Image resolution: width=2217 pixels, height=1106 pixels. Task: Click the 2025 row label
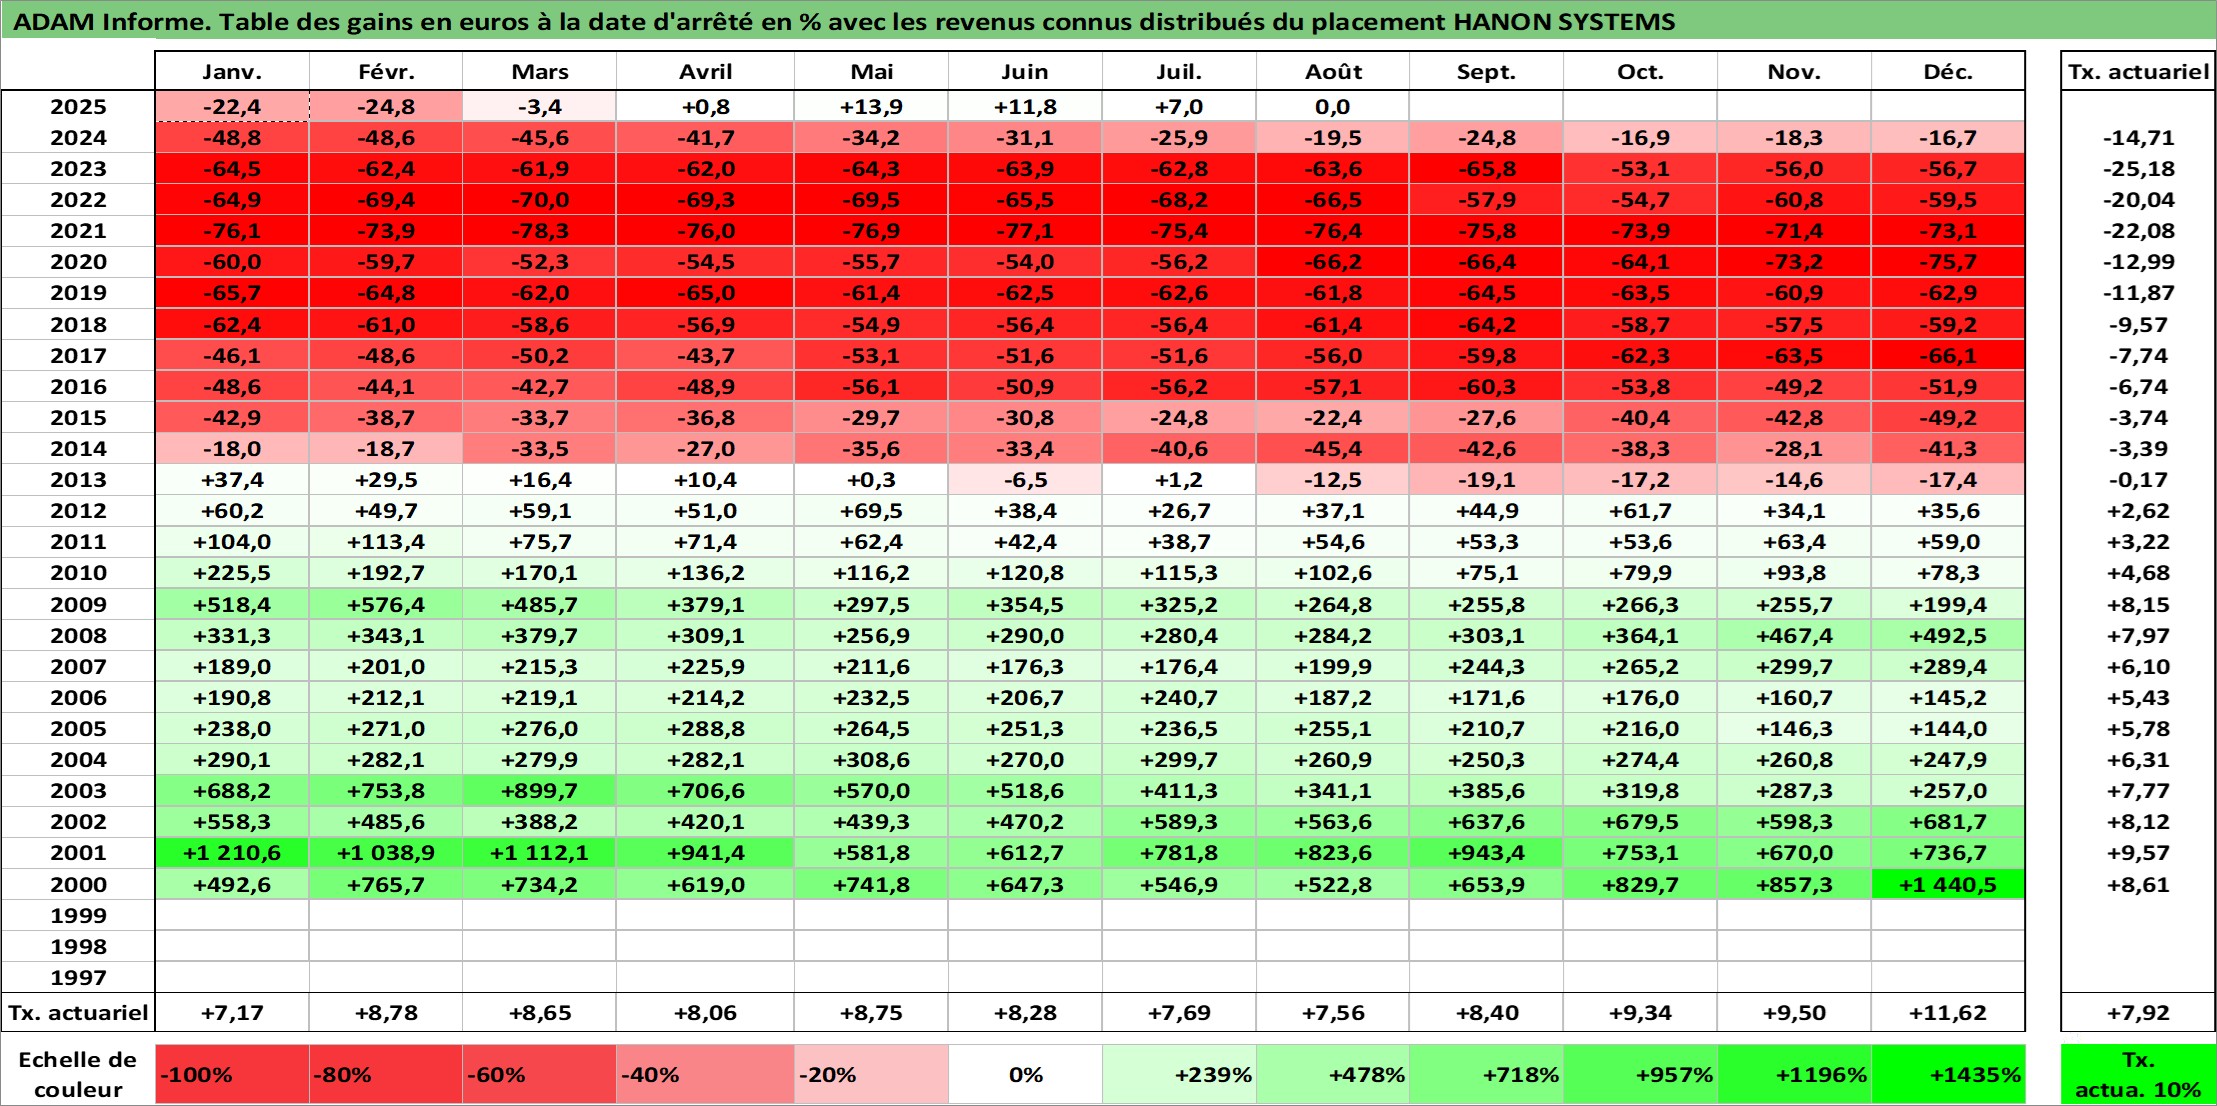click(x=78, y=107)
